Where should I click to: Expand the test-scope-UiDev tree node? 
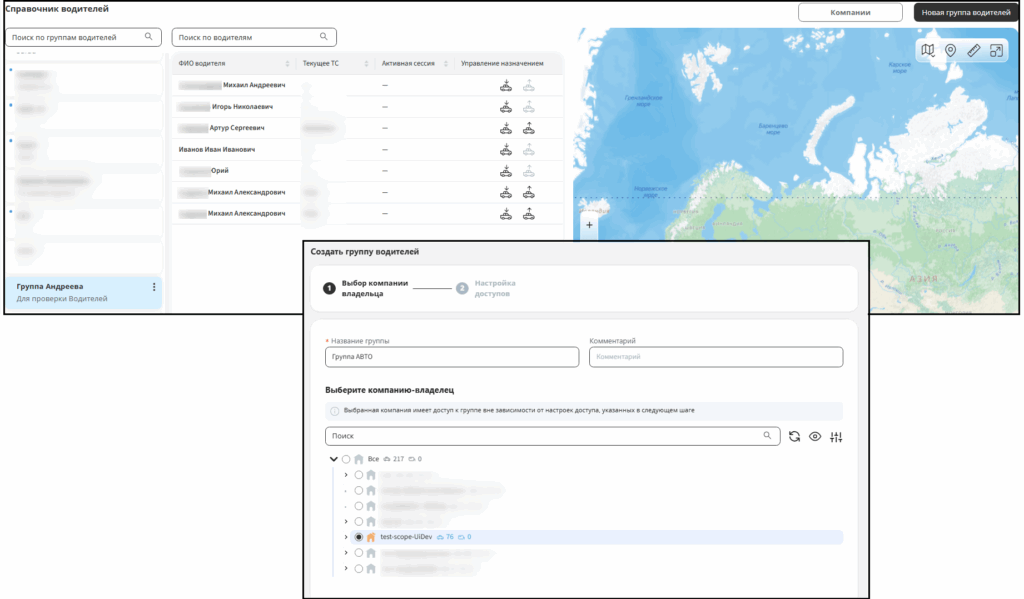pos(346,537)
